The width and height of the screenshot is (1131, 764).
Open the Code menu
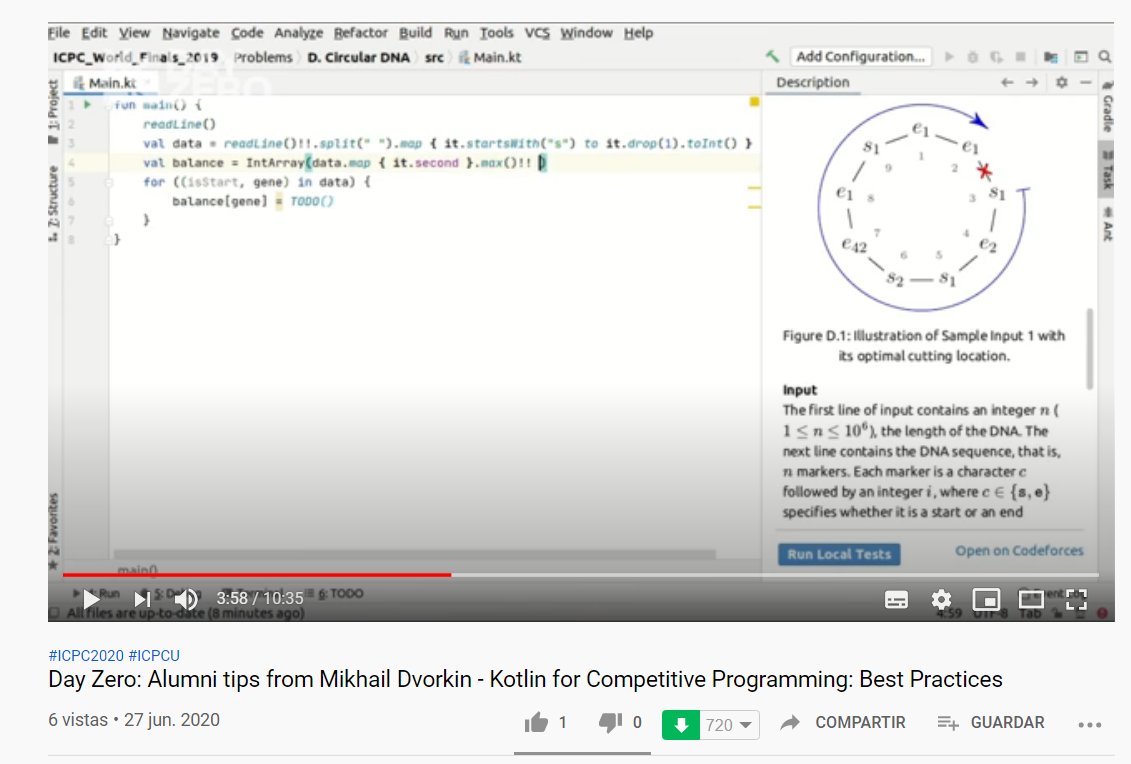[247, 32]
